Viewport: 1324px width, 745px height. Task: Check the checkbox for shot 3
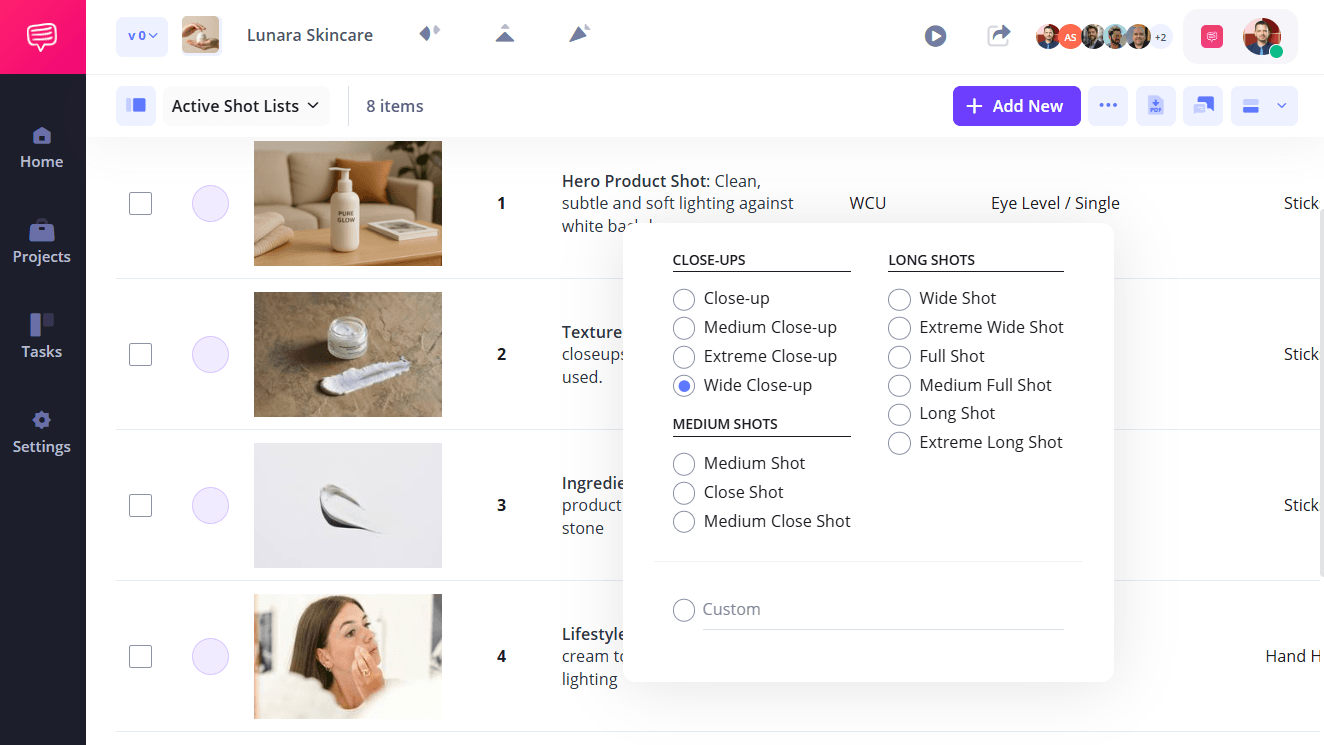(141, 505)
